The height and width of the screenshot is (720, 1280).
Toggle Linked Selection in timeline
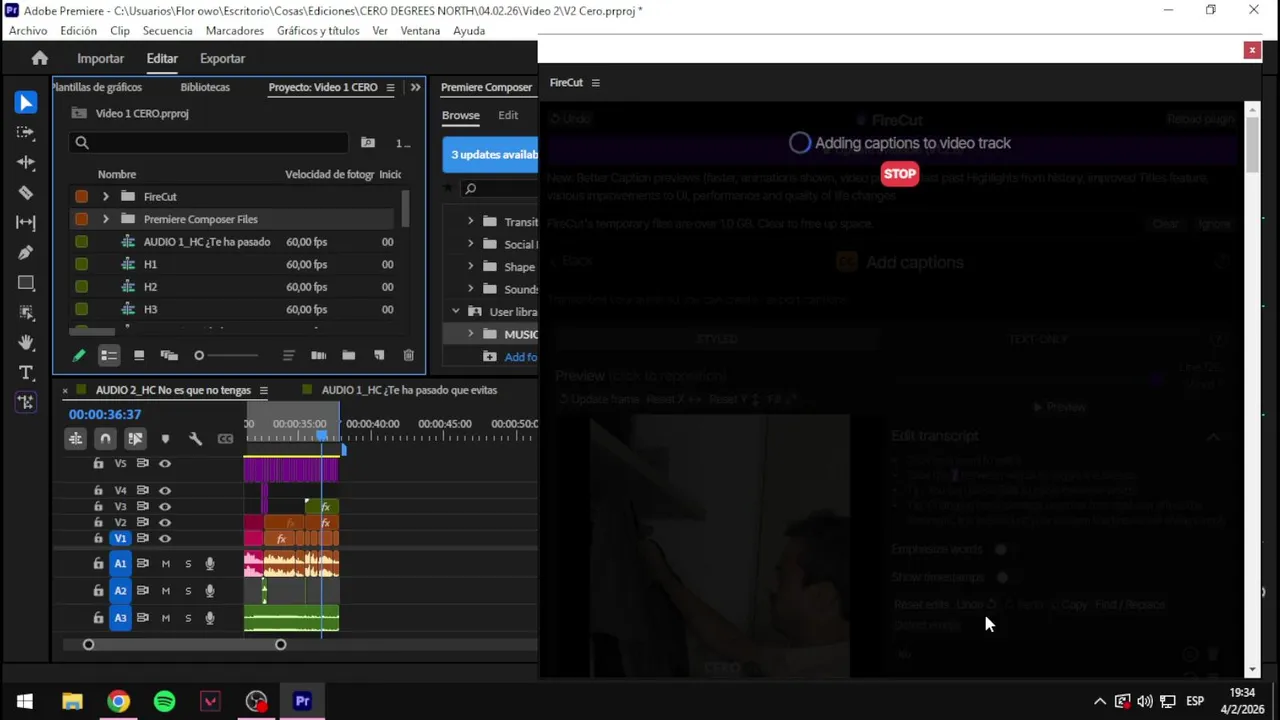click(x=135, y=438)
